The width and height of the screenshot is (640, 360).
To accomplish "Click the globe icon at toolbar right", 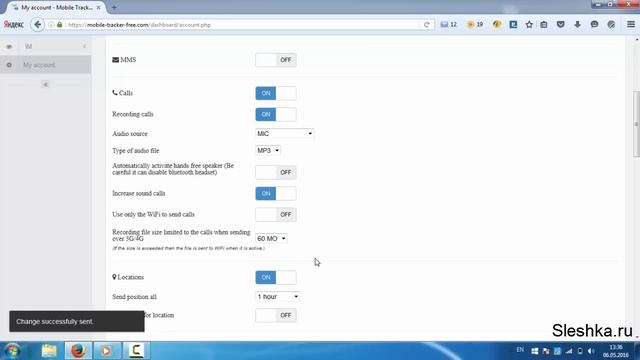I will [611, 24].
